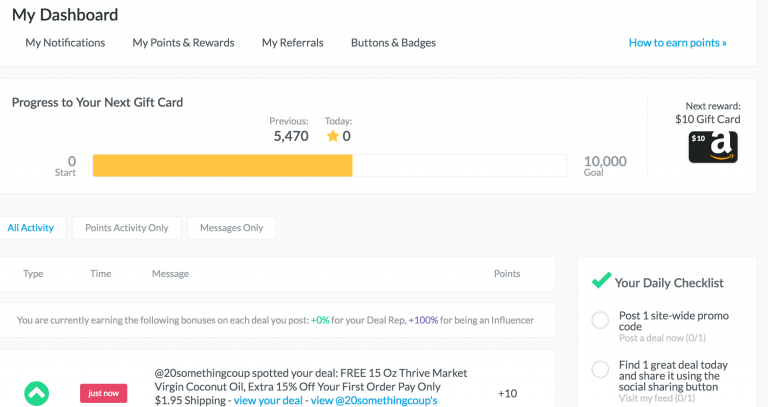The image size is (768, 407).
Task: Open the @20somethingcoup's profile link
Action: pyautogui.click(x=375, y=400)
